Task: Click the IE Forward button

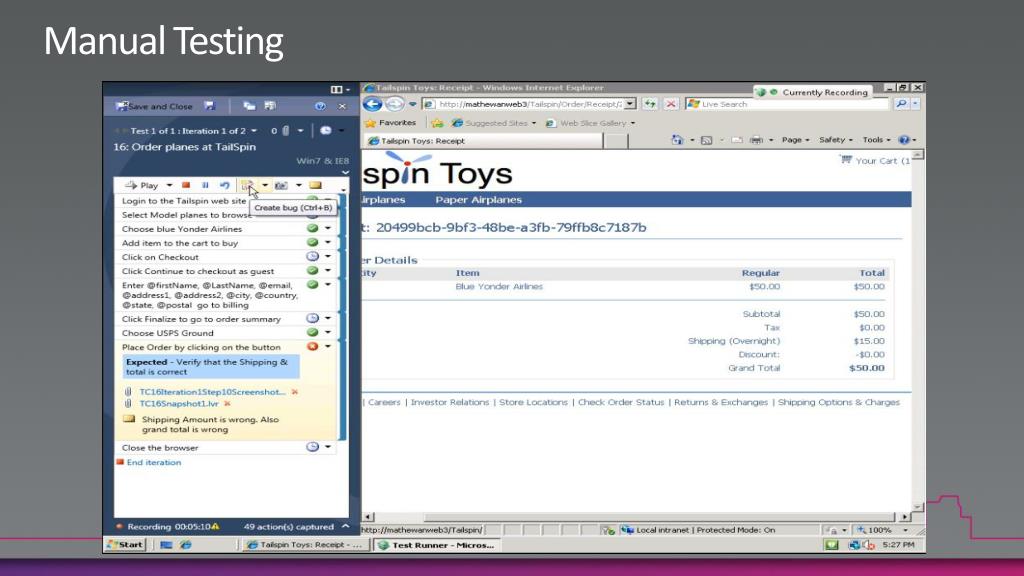Action: [394, 104]
